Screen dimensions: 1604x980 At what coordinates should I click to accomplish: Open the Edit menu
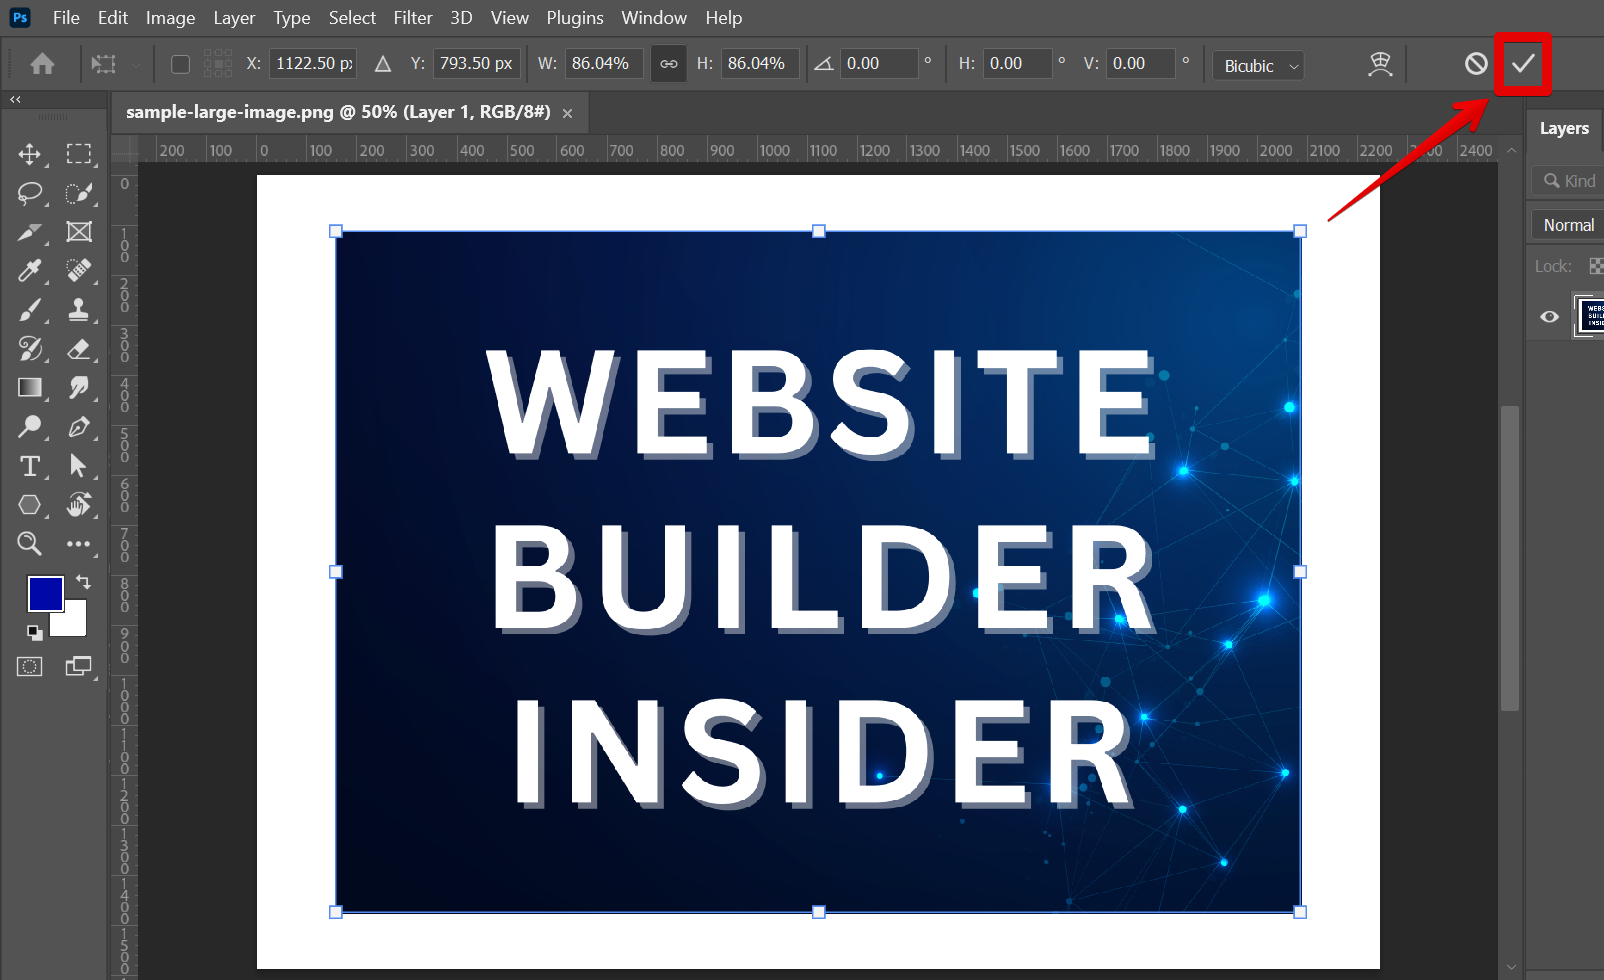113,18
